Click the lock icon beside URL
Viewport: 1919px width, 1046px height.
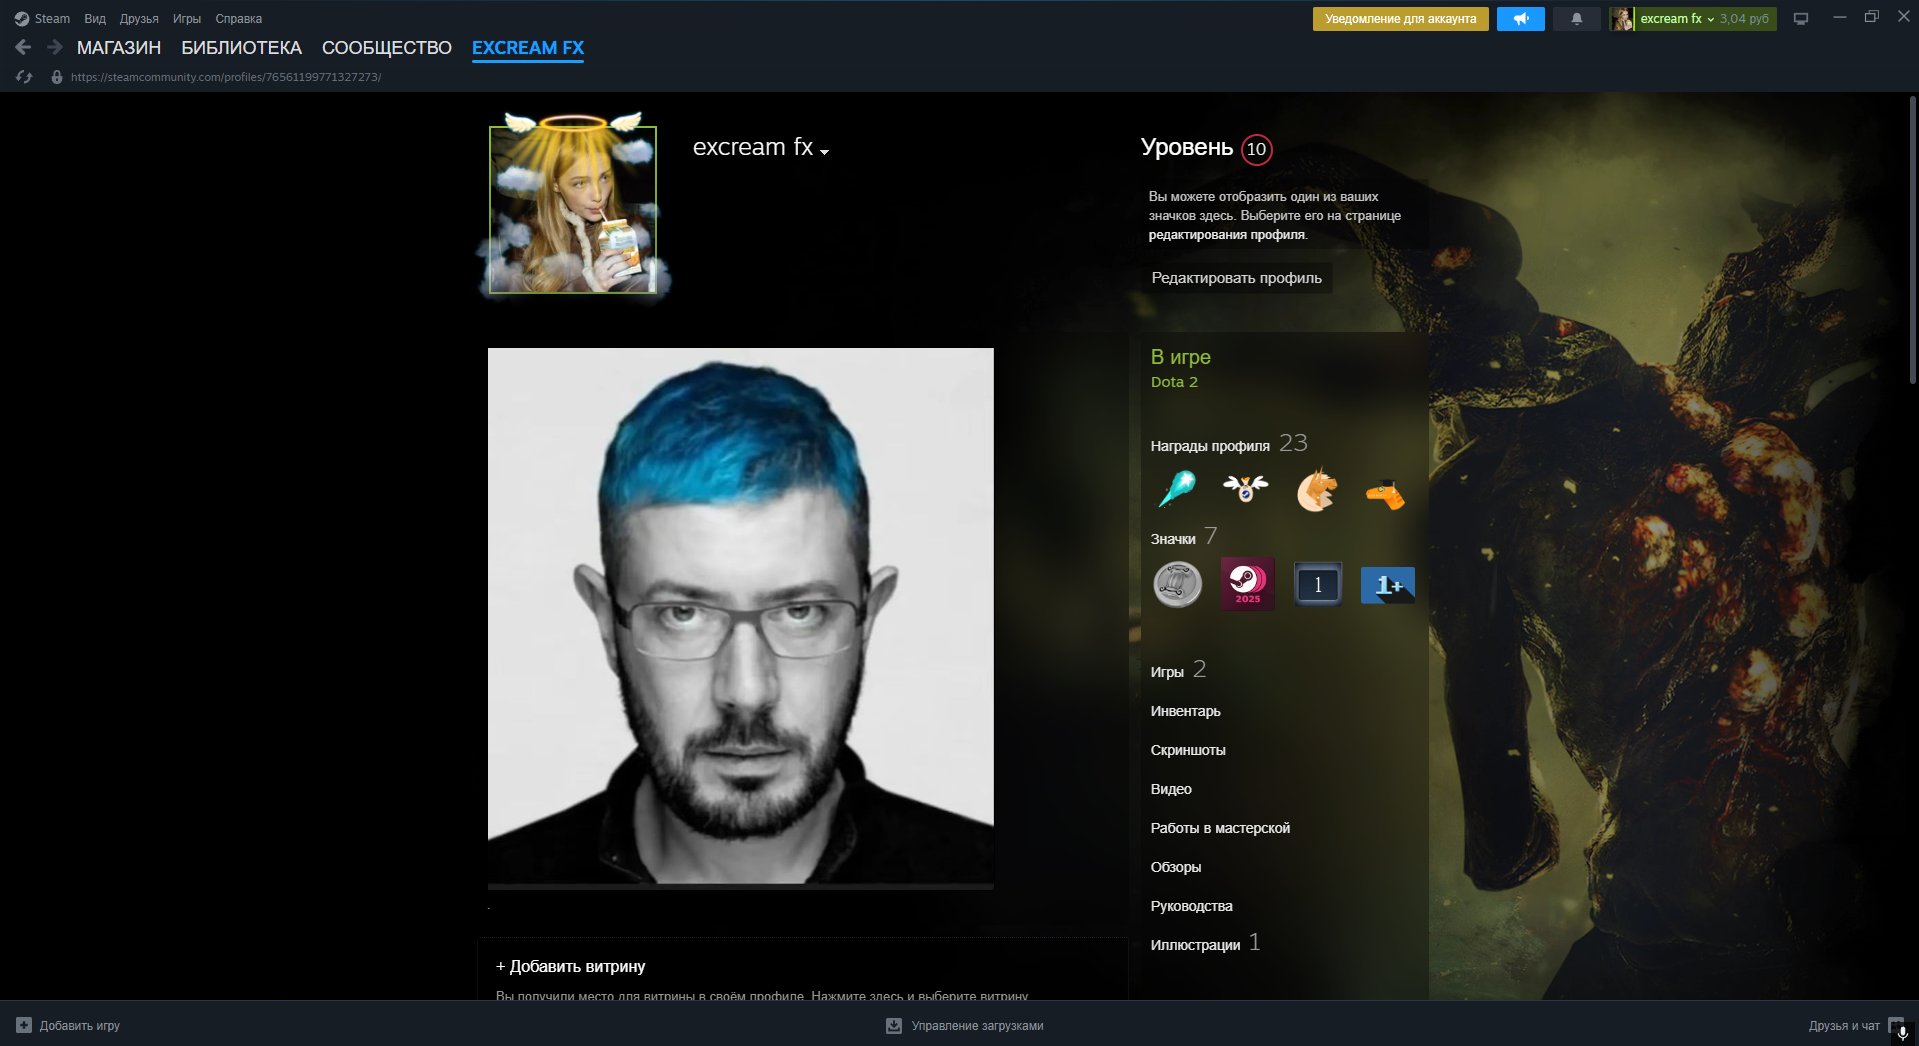(x=57, y=77)
